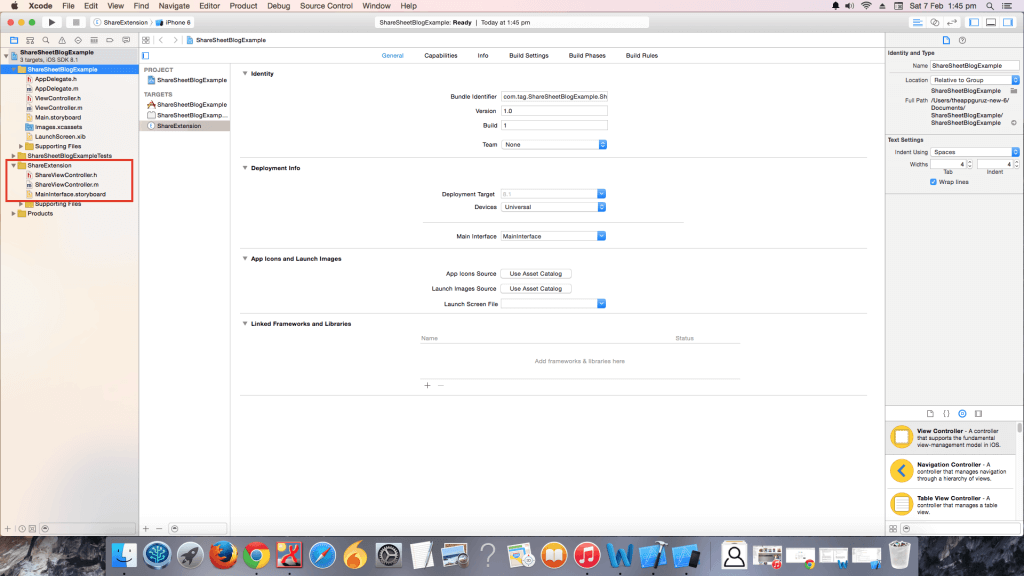Stop the running build
Image resolution: width=1024 pixels, height=576 pixels.
point(76,22)
